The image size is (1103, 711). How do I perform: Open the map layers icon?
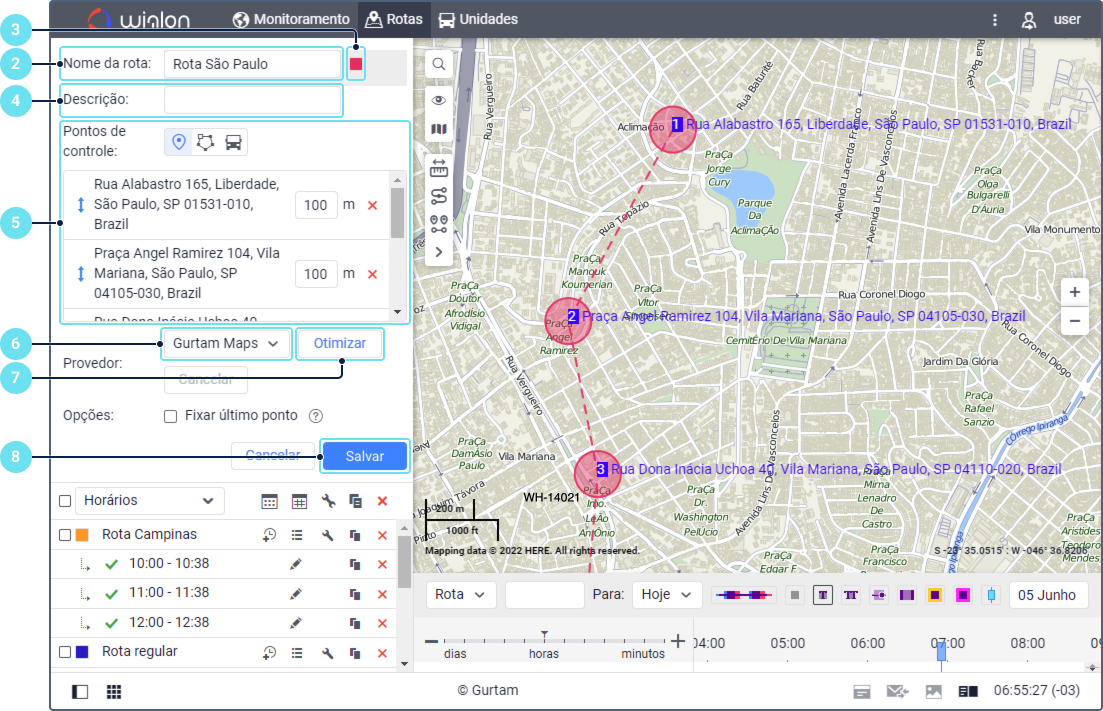pos(438,129)
